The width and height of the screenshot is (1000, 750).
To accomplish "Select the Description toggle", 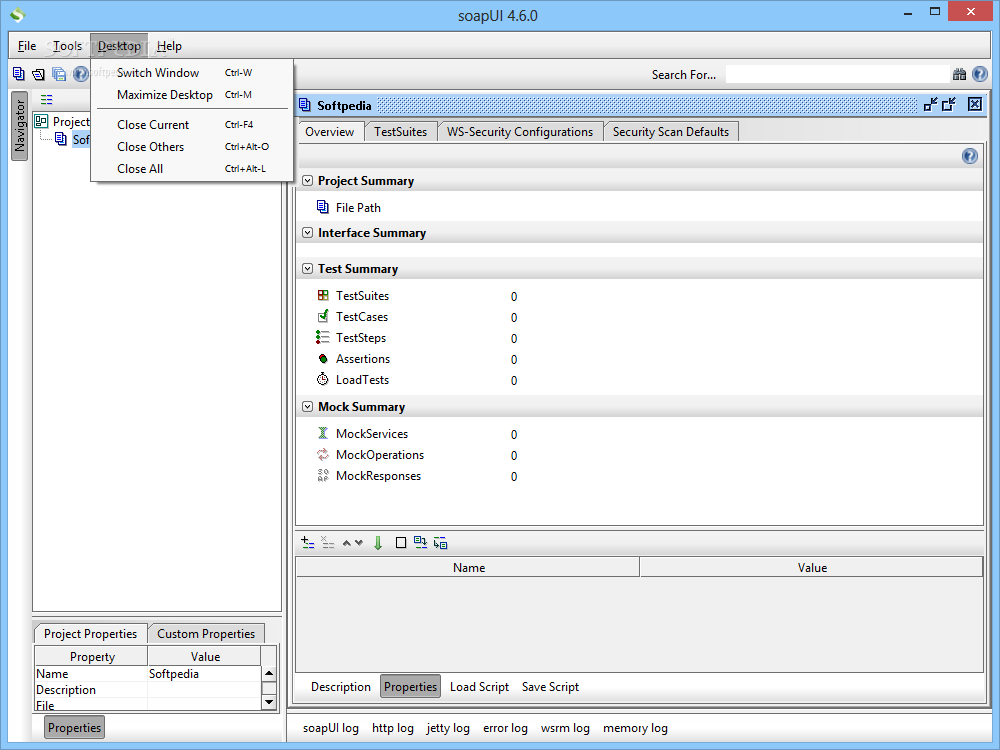I will [x=341, y=686].
